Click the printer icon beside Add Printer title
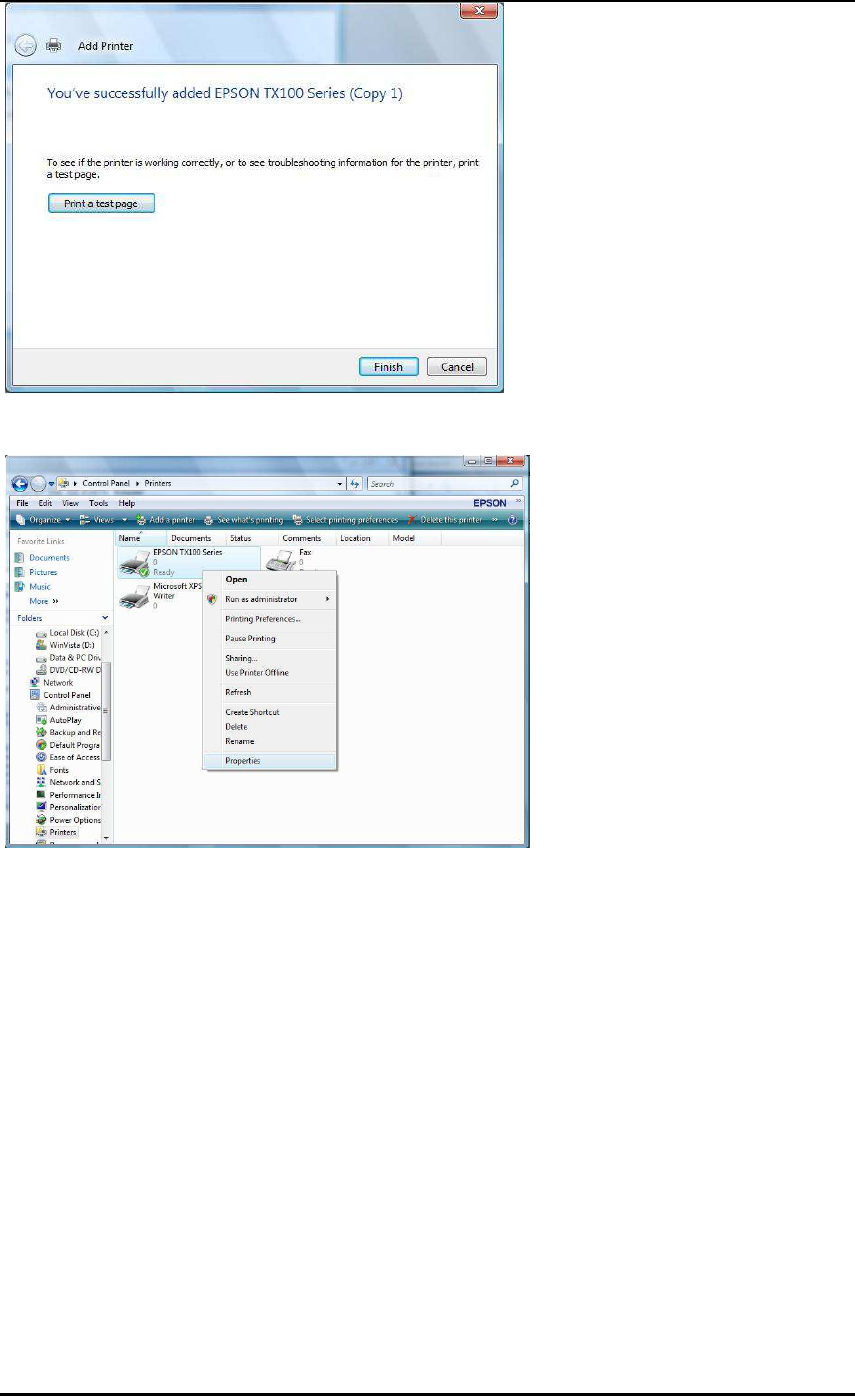The width and height of the screenshot is (855, 1396). pyautogui.click(x=54, y=46)
